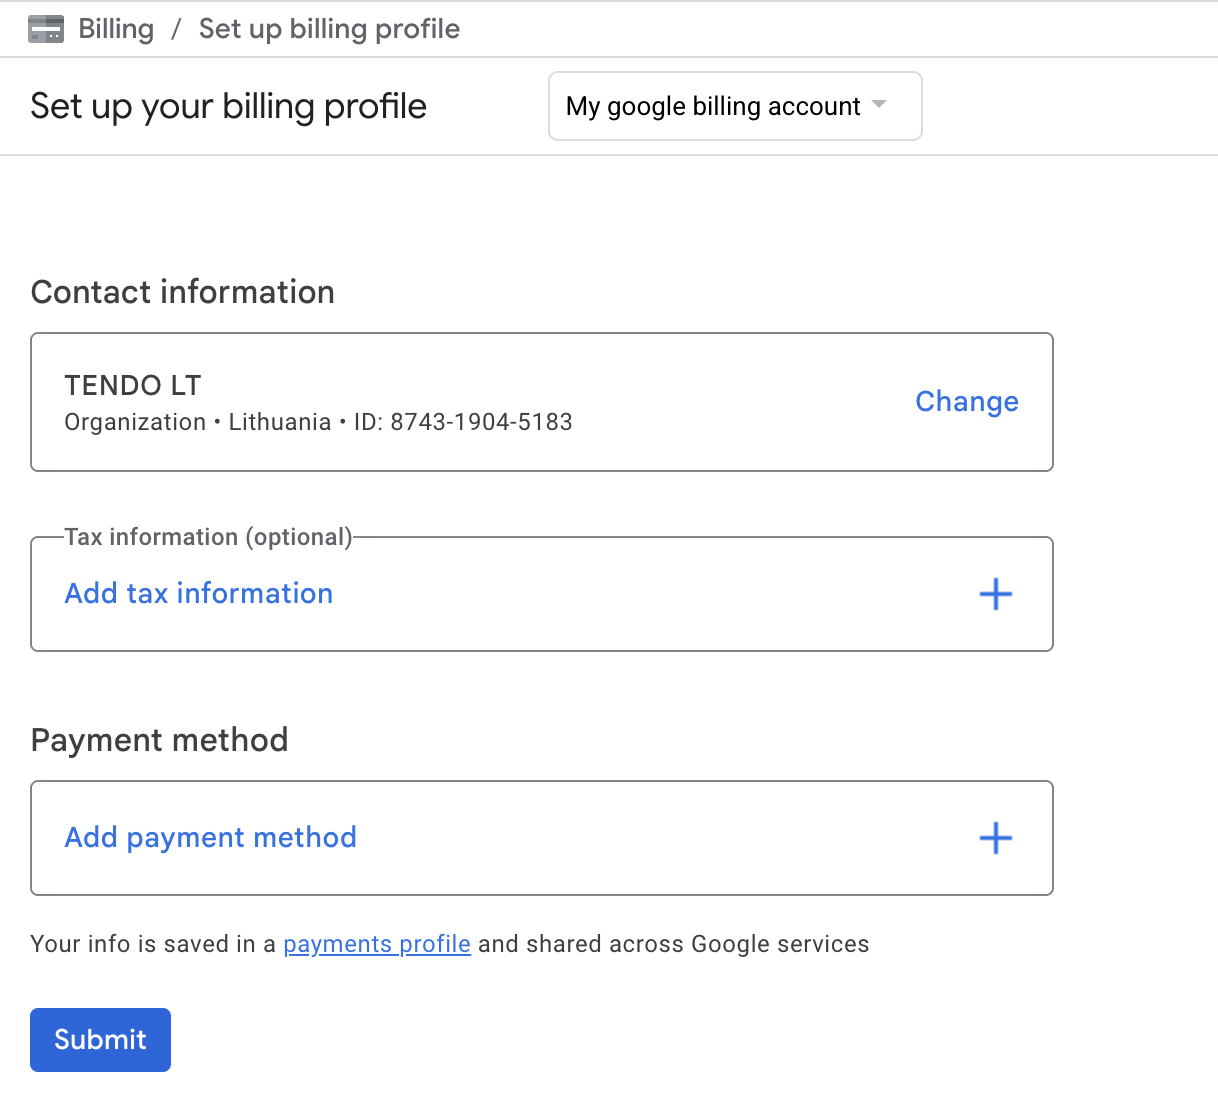1218x1094 pixels.
Task: Open the payments profile link
Action: point(377,944)
